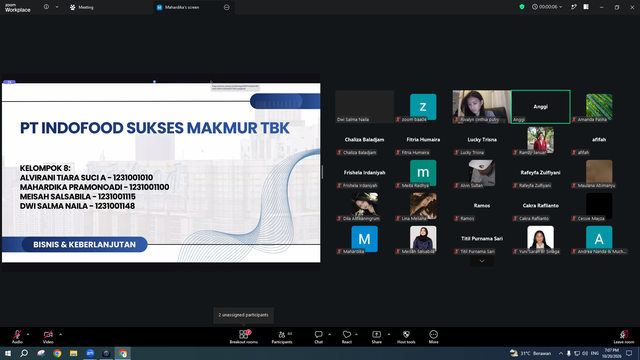640x360 pixels.
Task: Open the pop-out window icon in title bar
Action: tap(573, 7)
